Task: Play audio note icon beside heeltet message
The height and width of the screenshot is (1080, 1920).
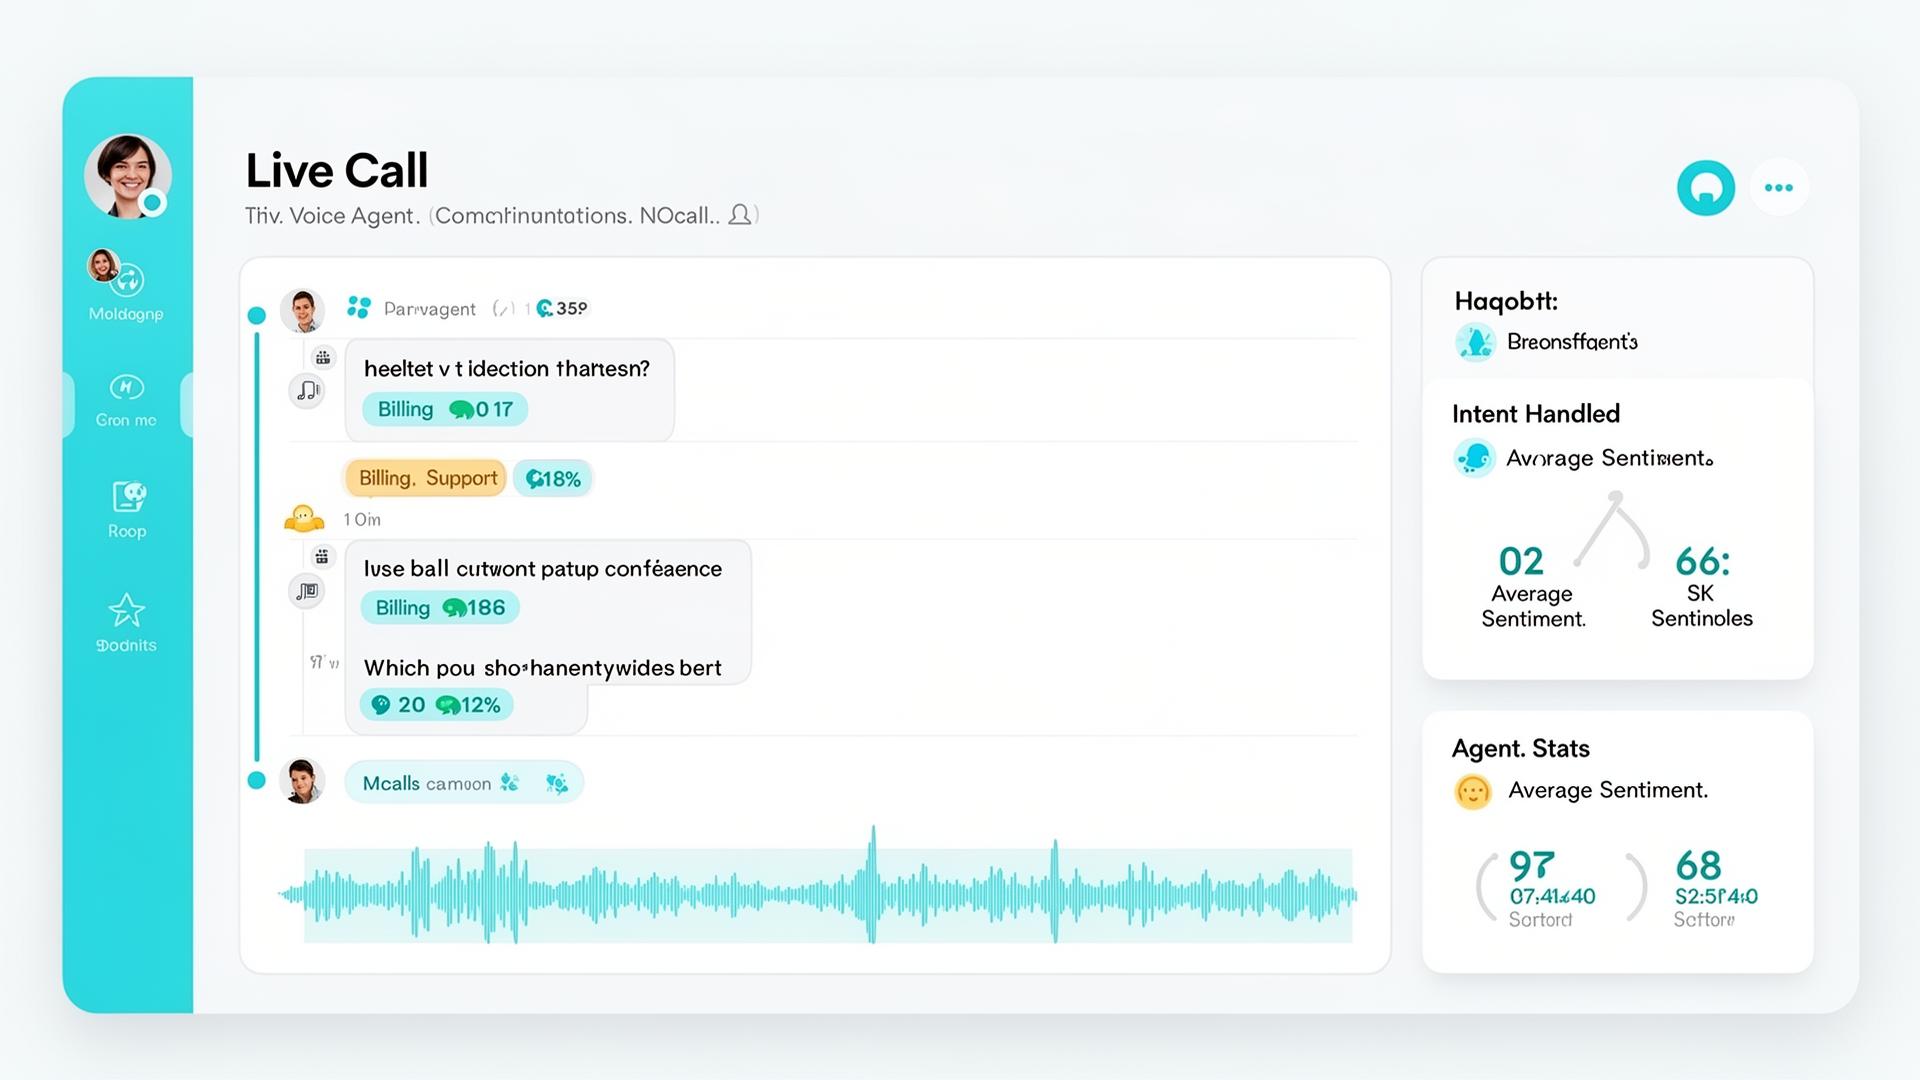Action: point(307,390)
